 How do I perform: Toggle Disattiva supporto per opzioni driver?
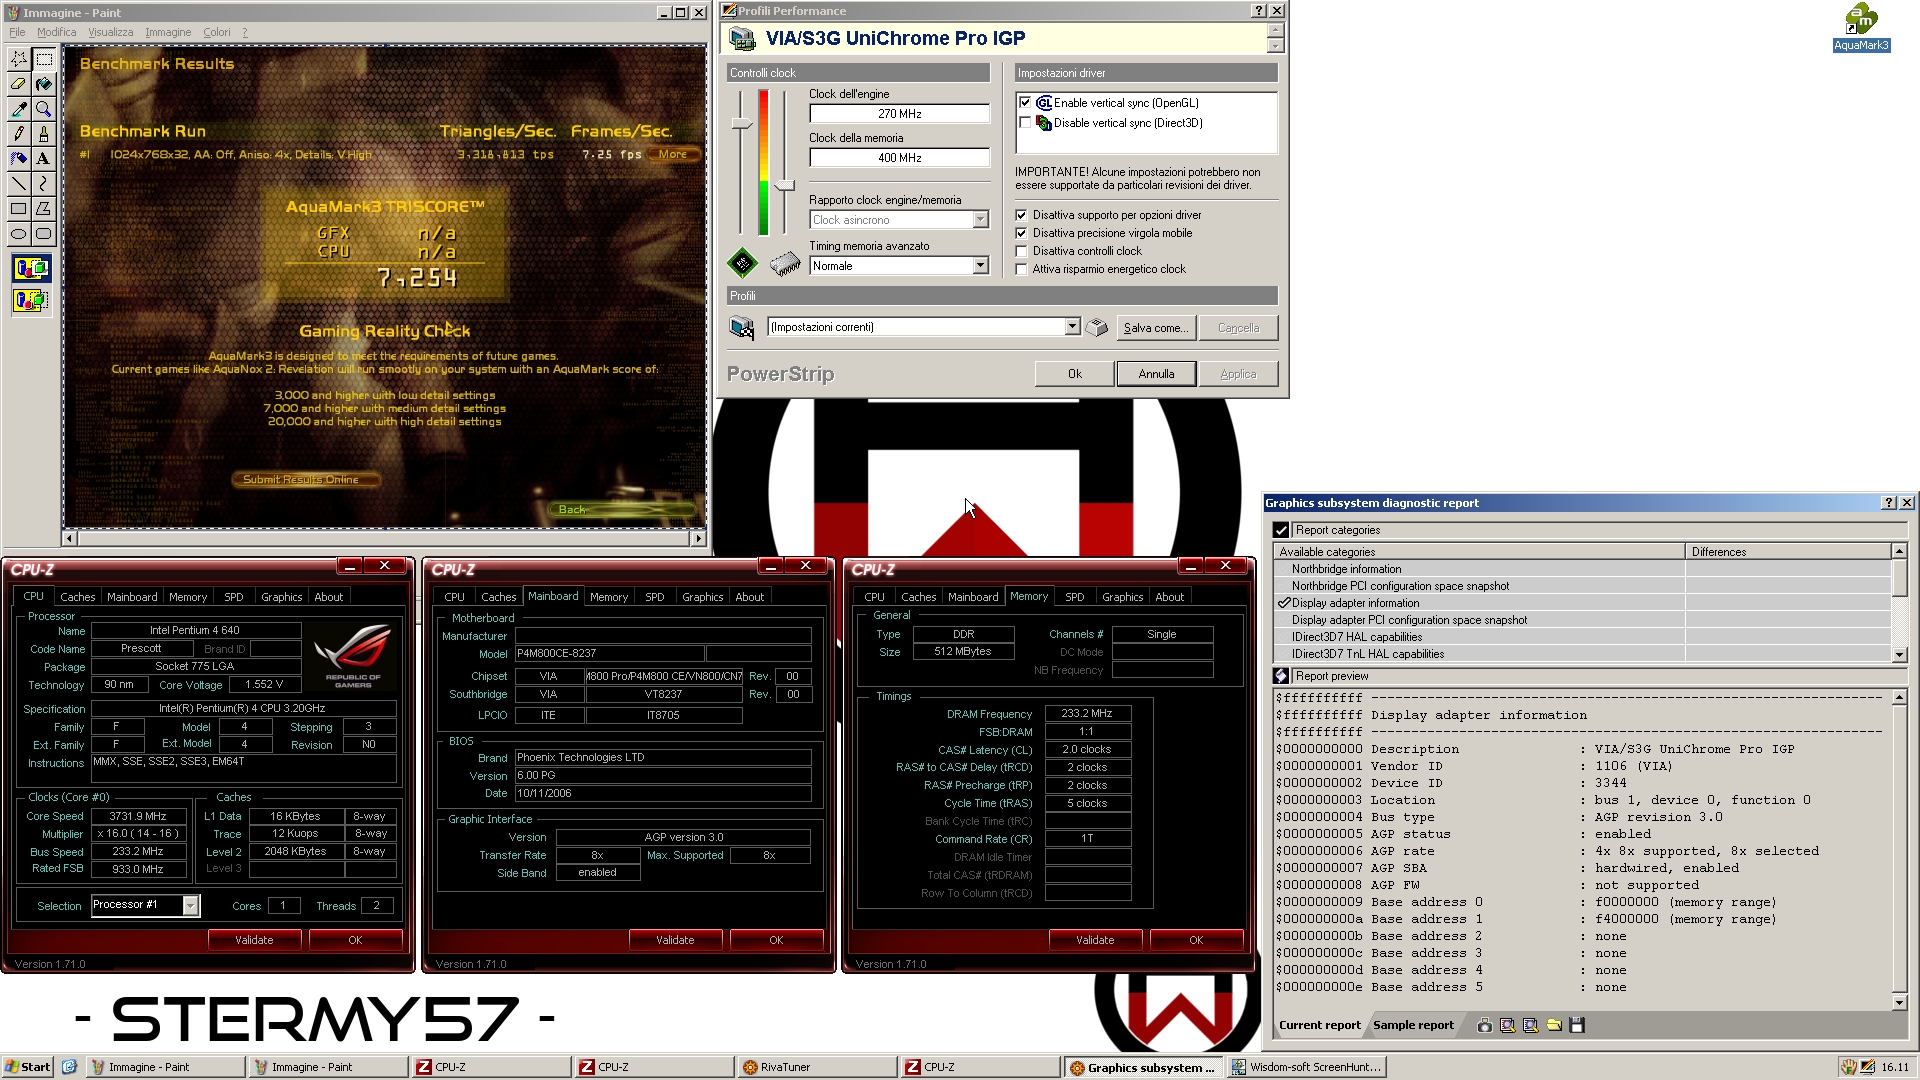1021,215
